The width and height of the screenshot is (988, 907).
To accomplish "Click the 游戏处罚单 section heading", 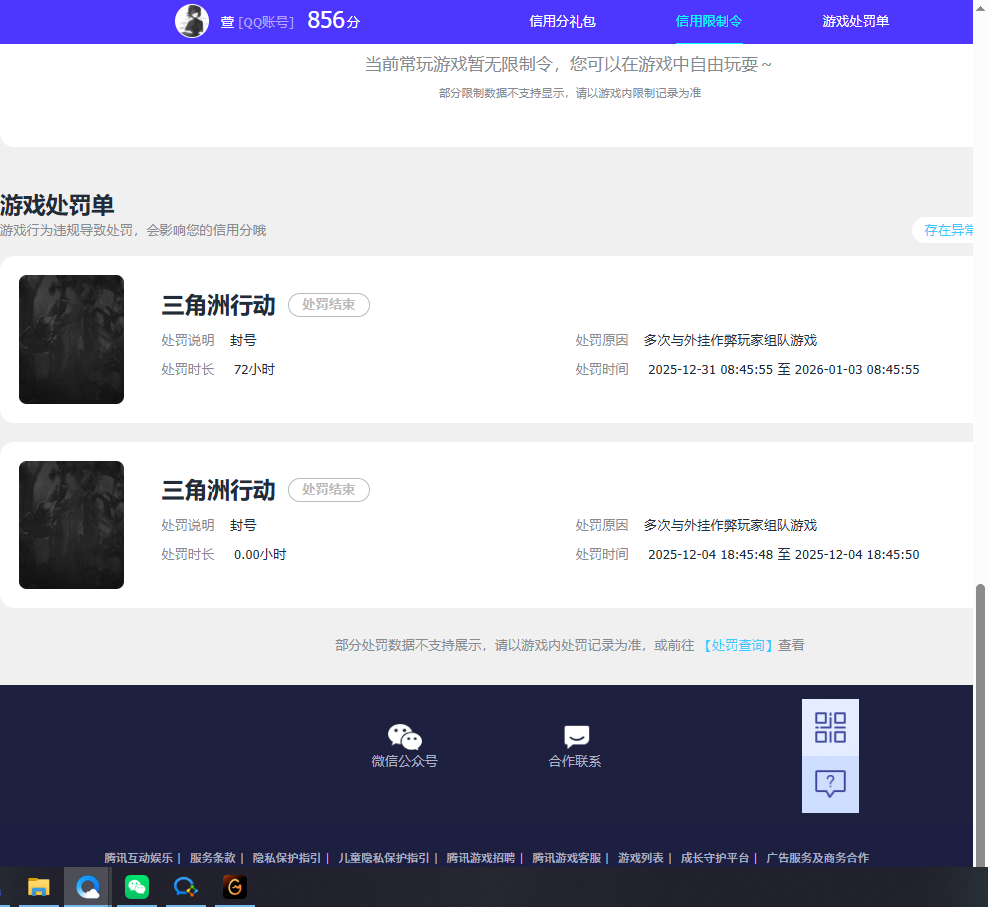I will tap(57, 205).
